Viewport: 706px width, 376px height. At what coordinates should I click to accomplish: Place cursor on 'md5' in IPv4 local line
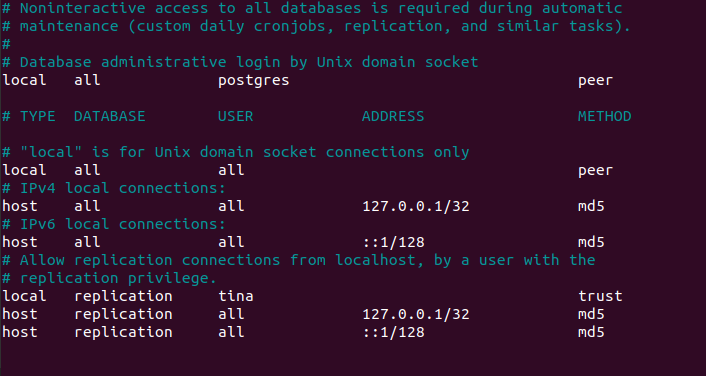591,206
